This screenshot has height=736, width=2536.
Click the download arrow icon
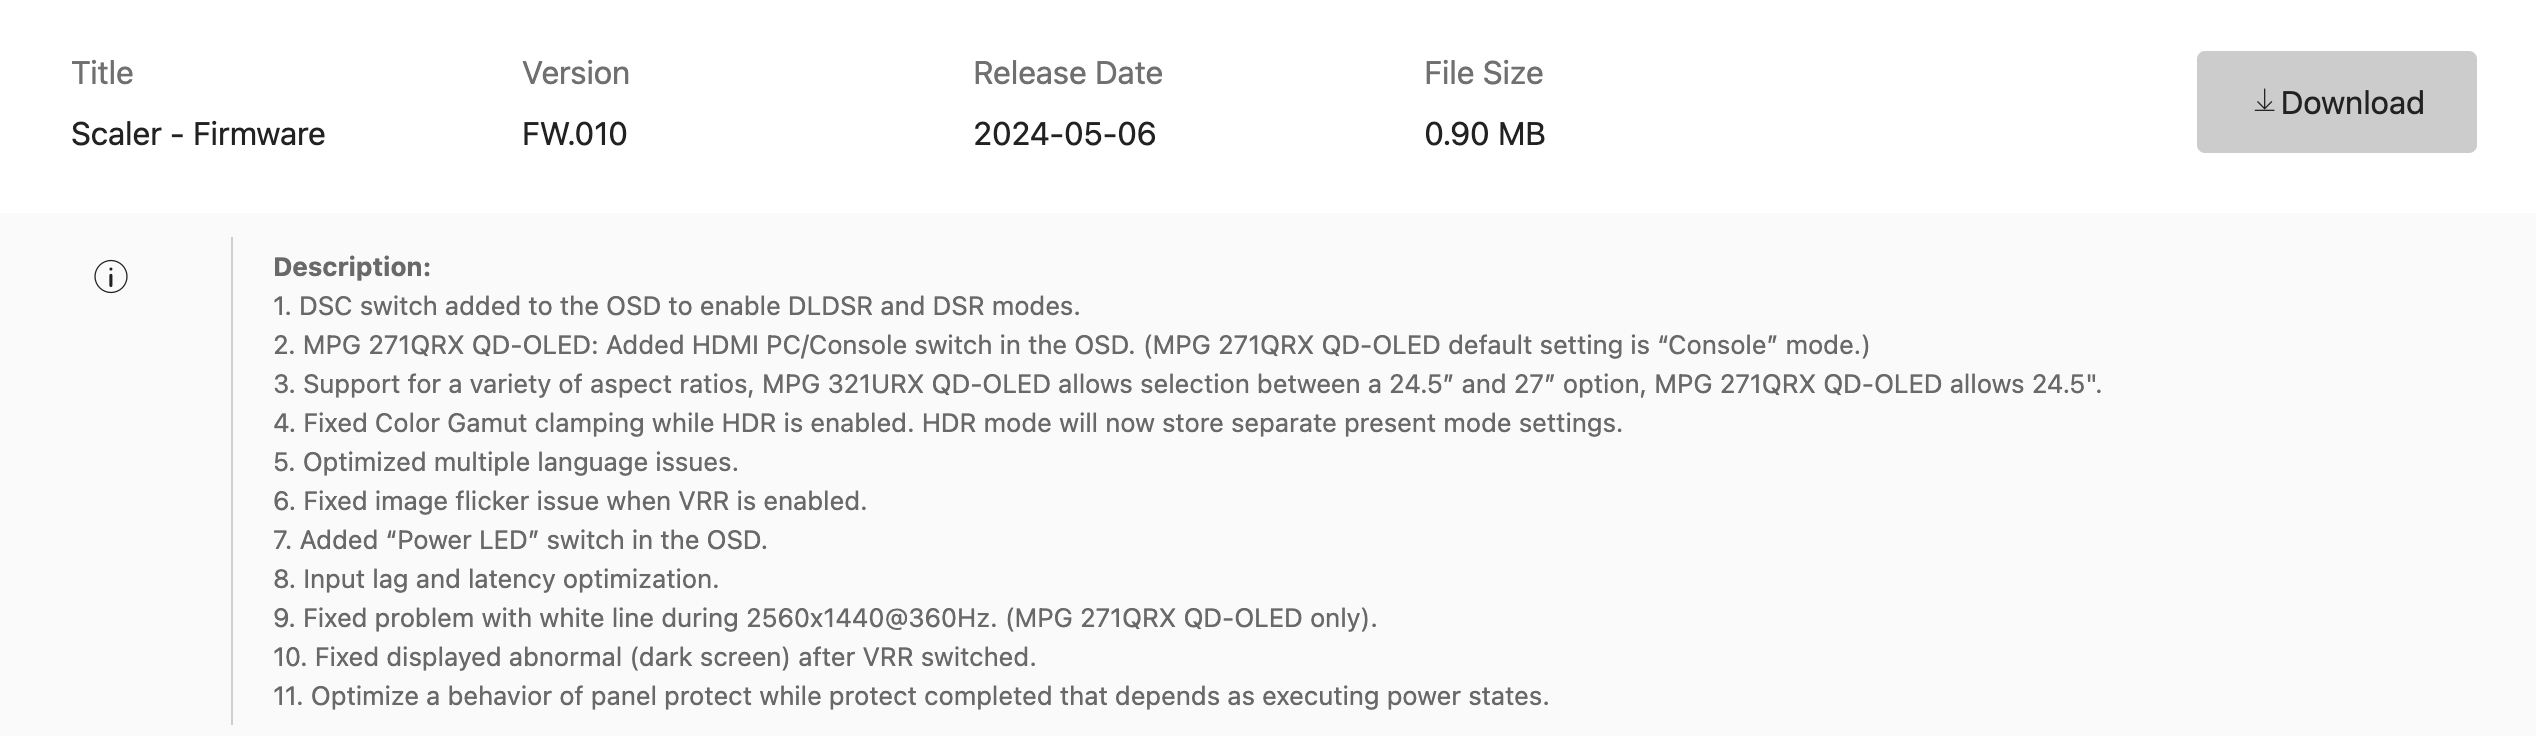2264,101
